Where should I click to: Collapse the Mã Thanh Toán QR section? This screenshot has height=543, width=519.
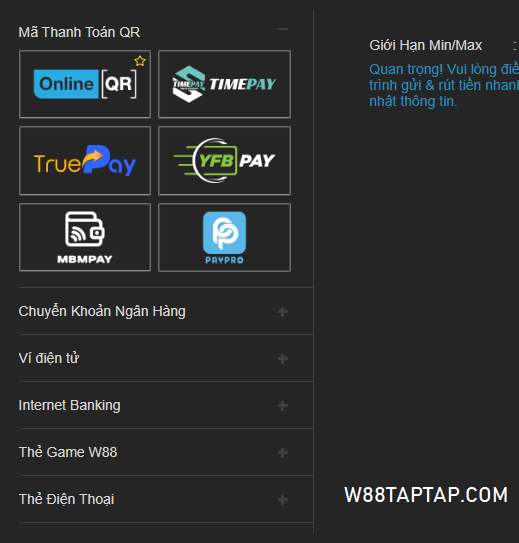pos(283,29)
